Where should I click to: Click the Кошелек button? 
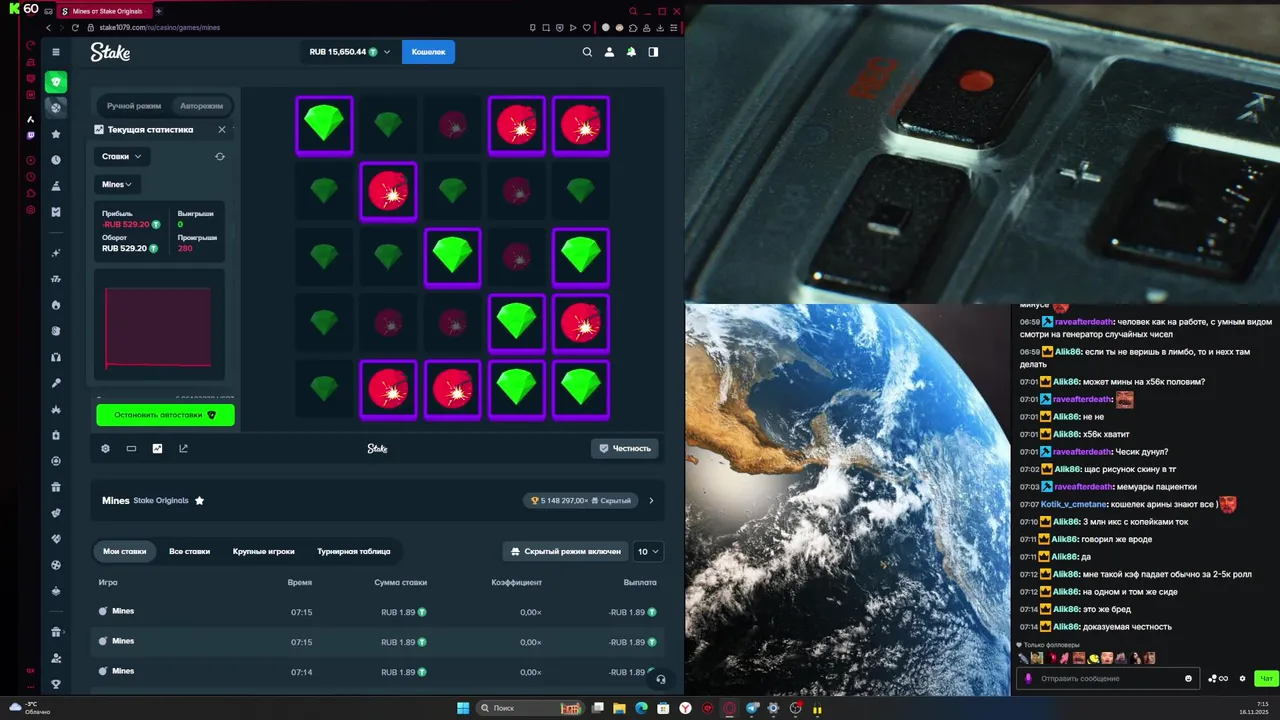click(428, 51)
